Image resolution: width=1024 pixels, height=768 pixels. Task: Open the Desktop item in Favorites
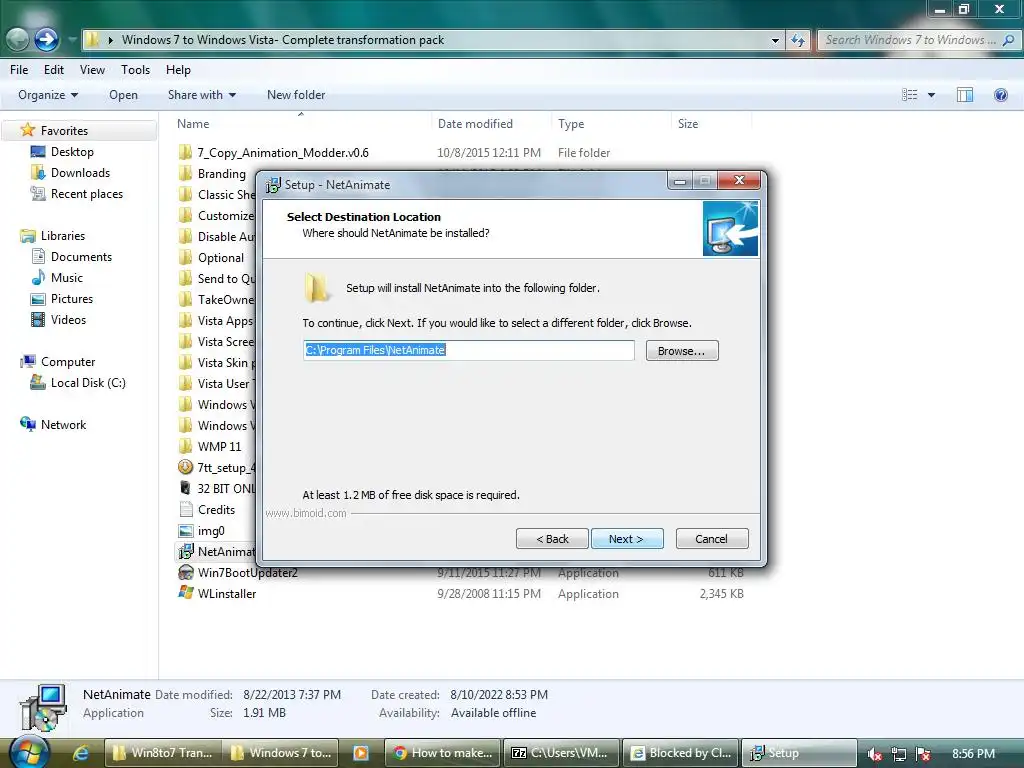[x=72, y=152]
